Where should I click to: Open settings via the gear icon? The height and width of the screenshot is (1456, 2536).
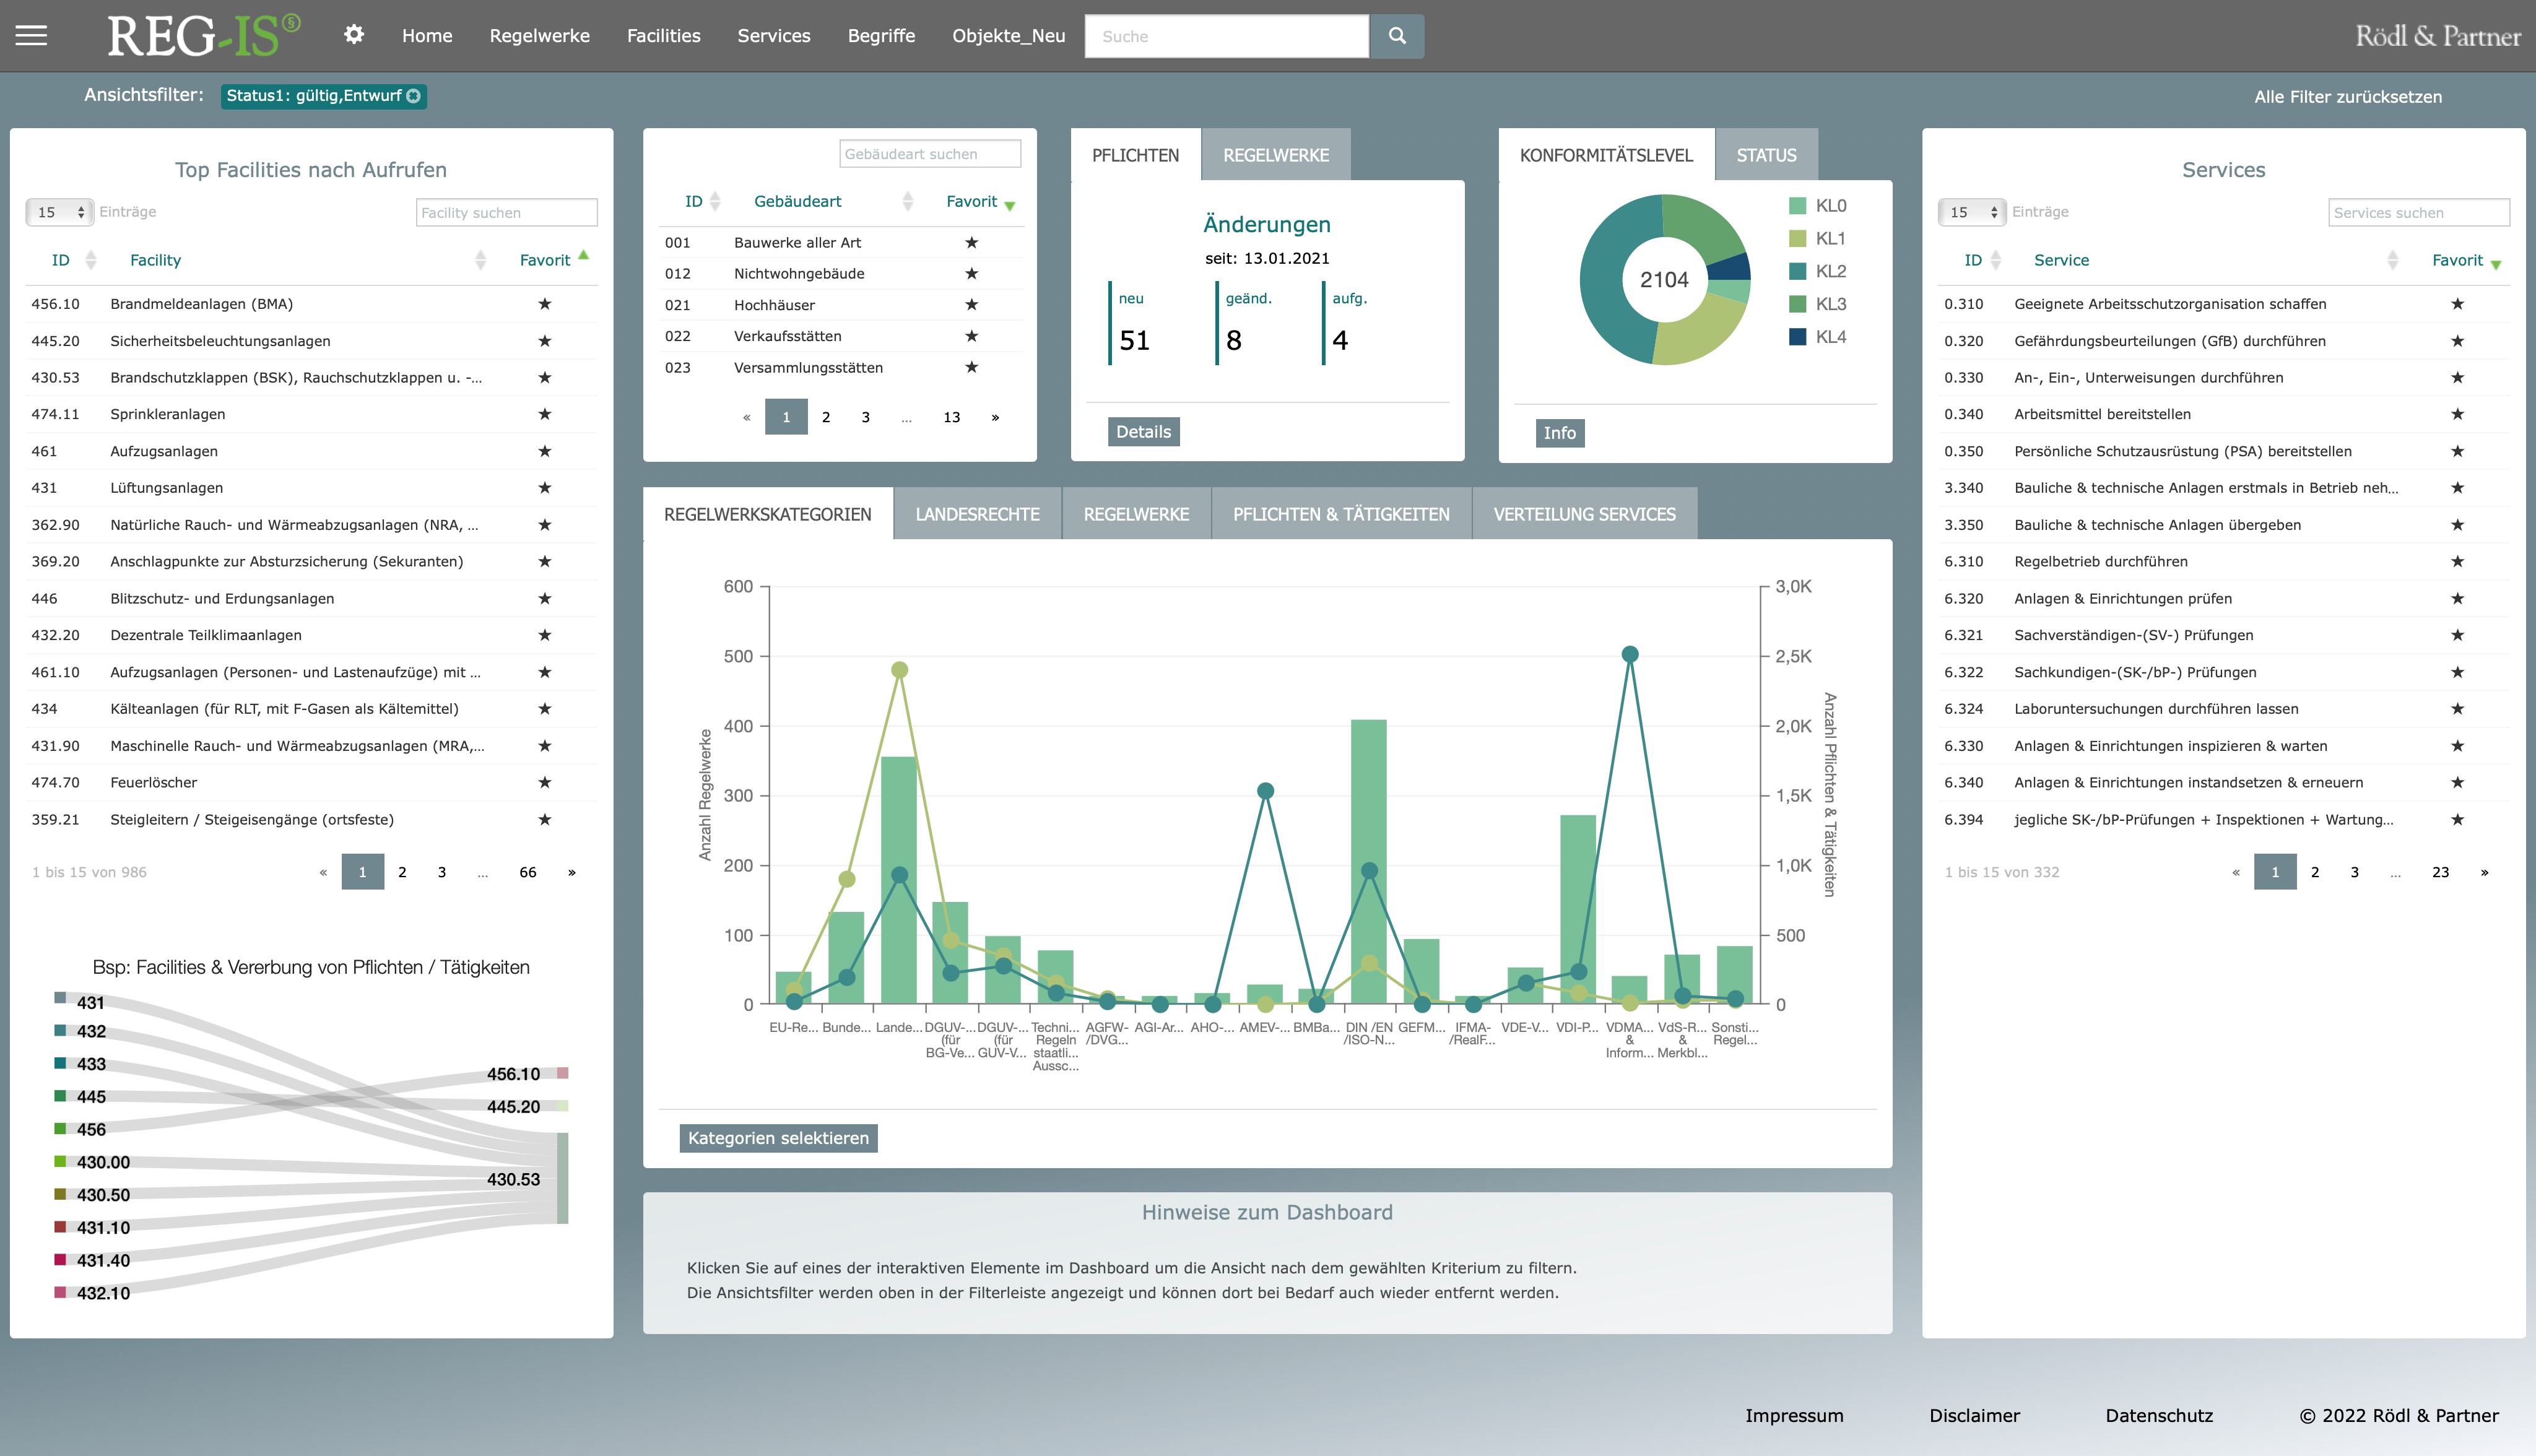coord(354,35)
